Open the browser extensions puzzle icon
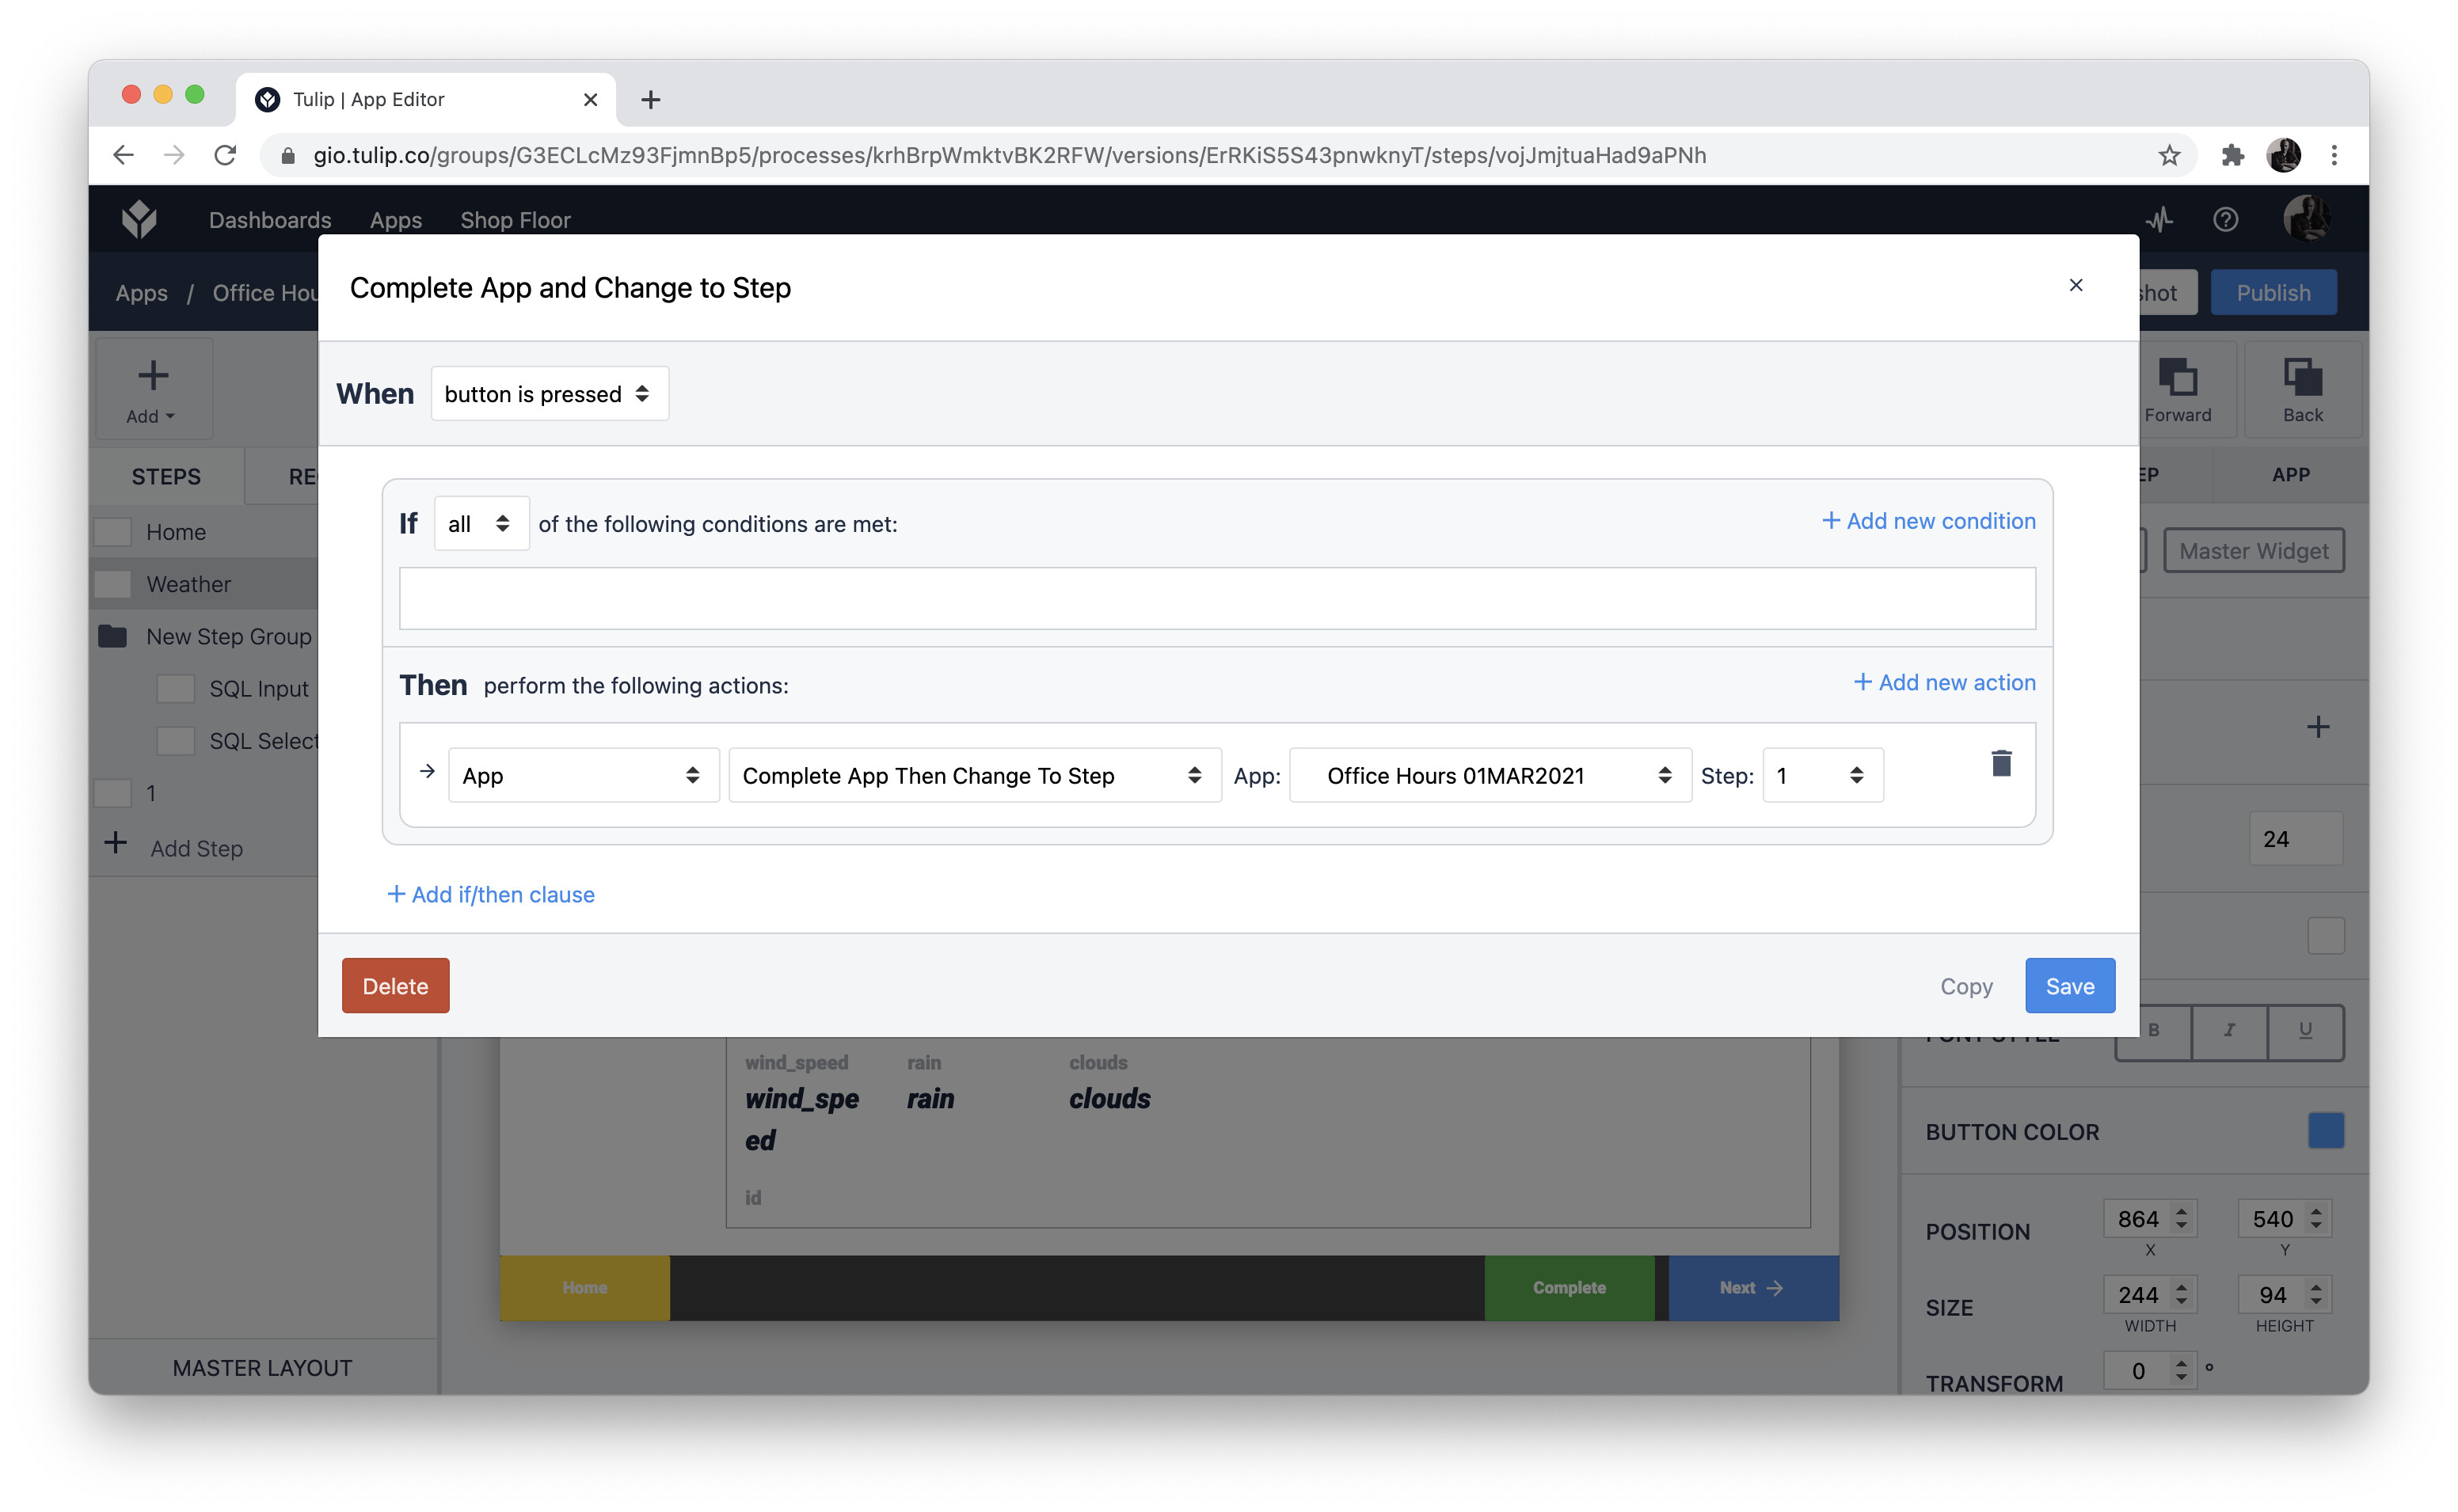Screen dimensions: 2458x1512 2233,155
